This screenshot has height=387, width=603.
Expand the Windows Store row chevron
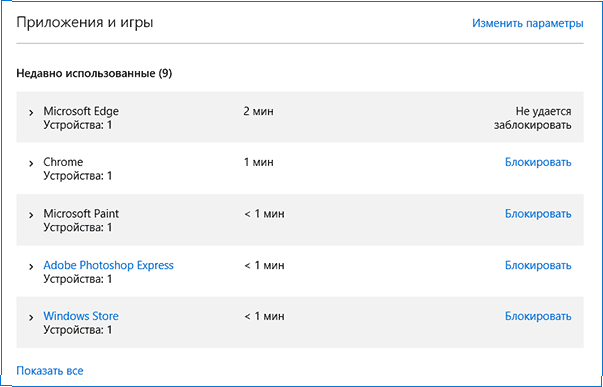click(x=31, y=318)
